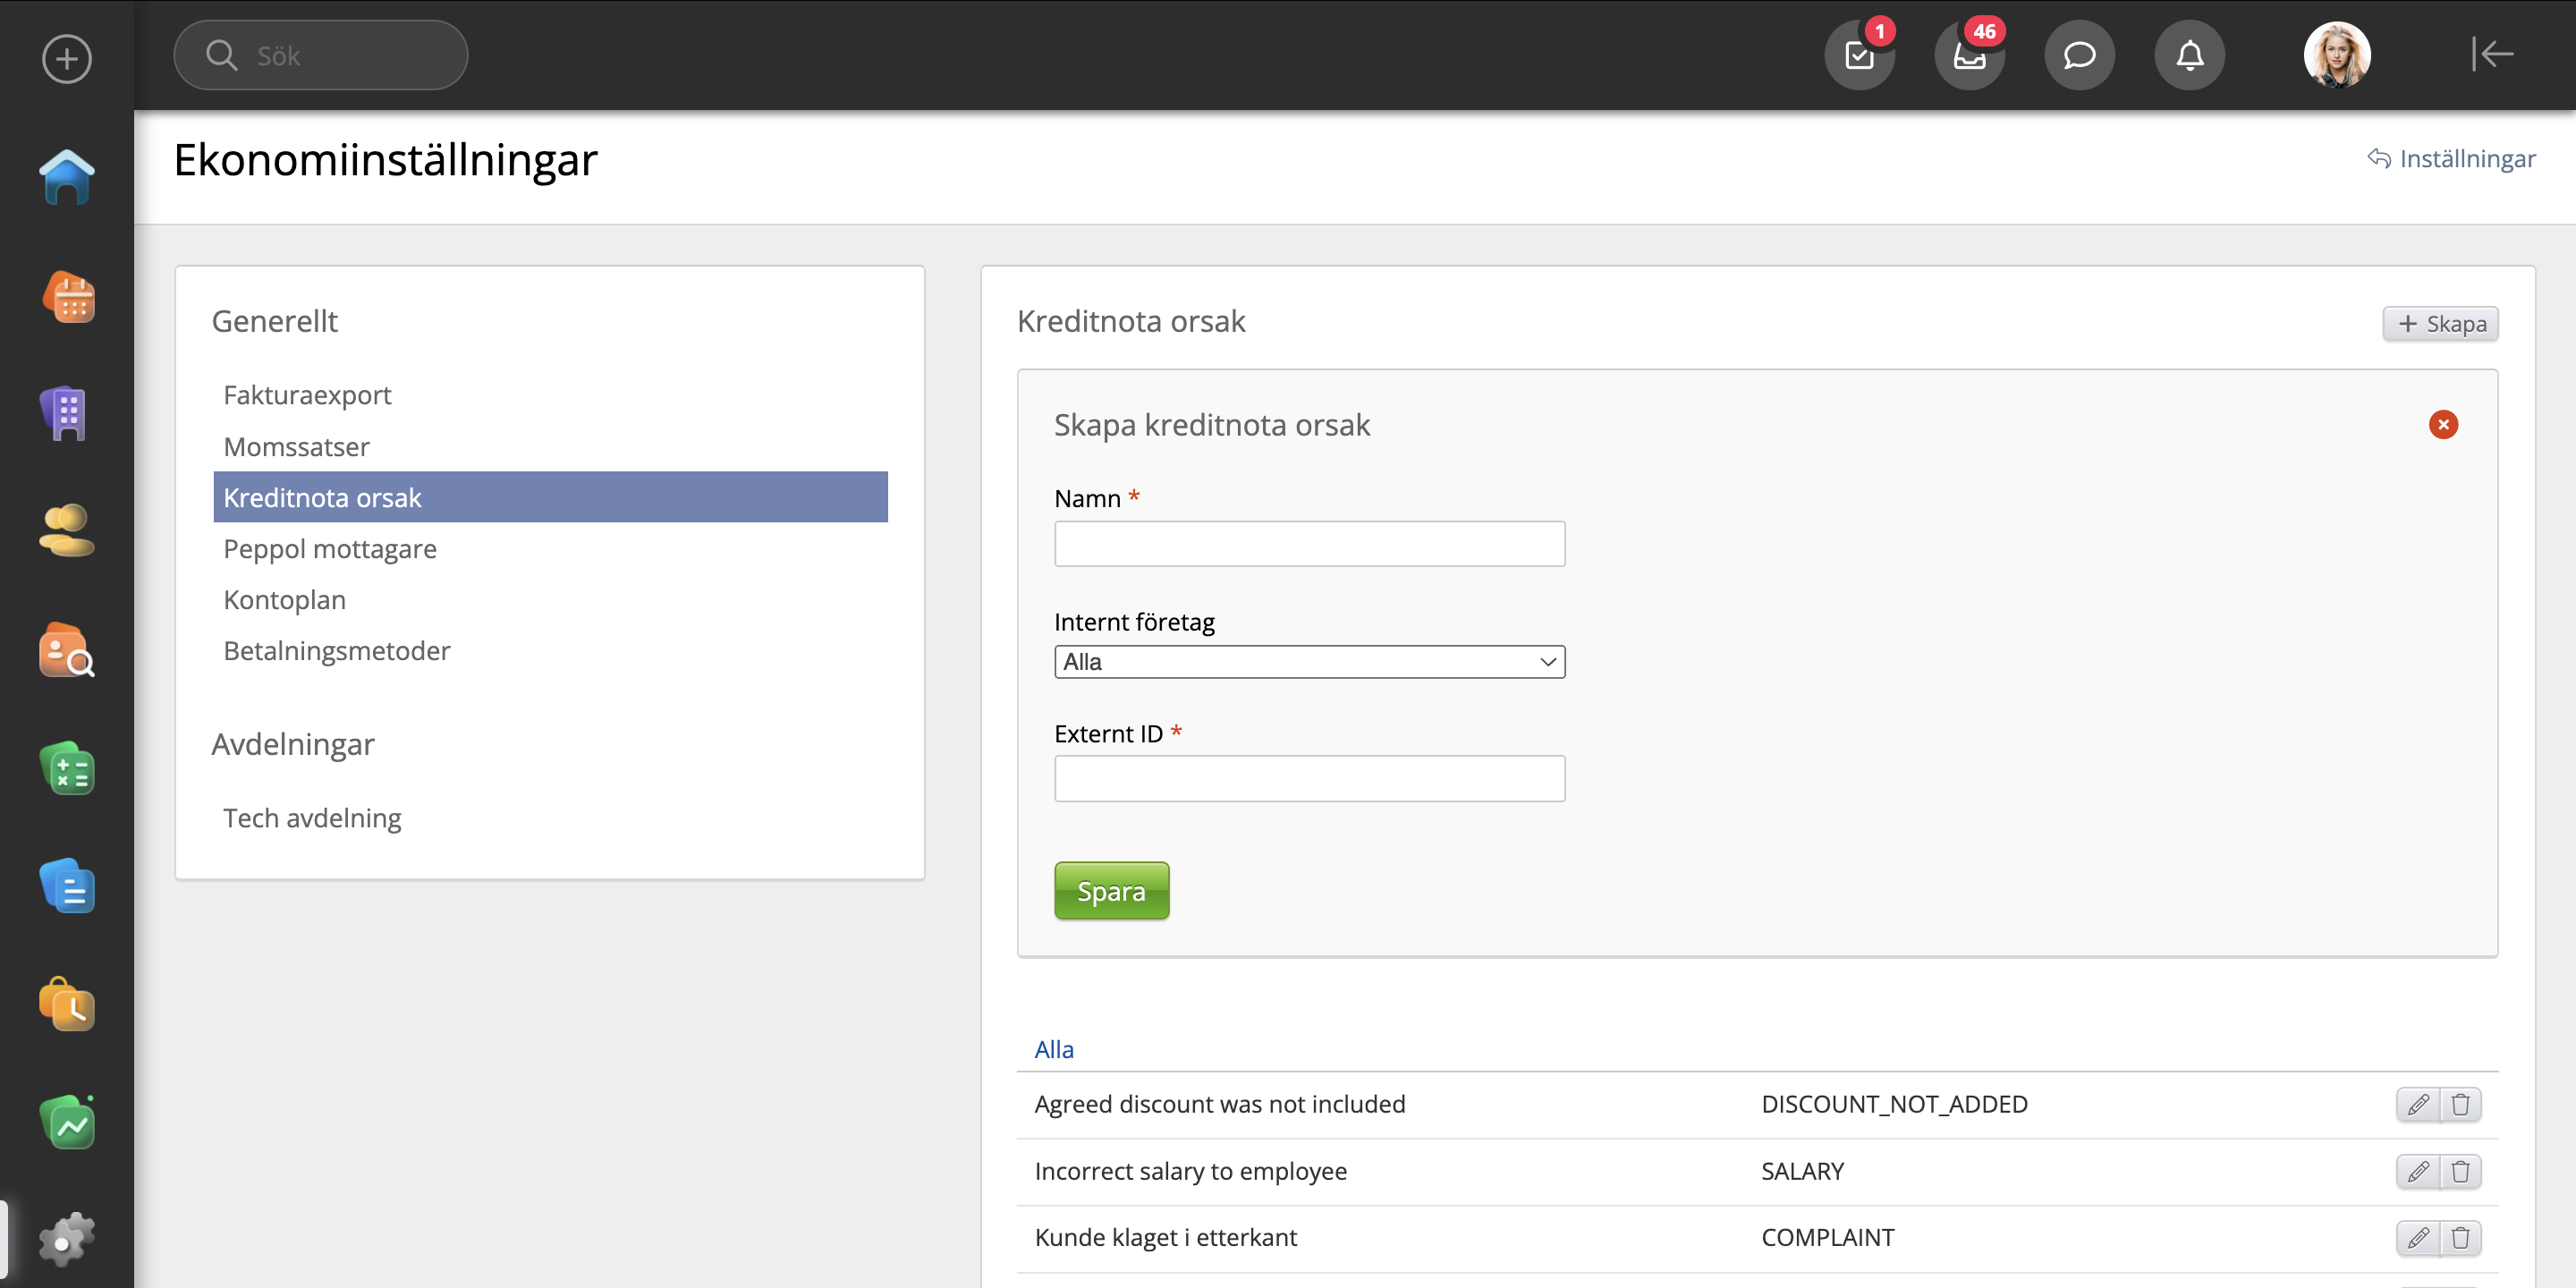Click the Skapa button

(2440, 324)
